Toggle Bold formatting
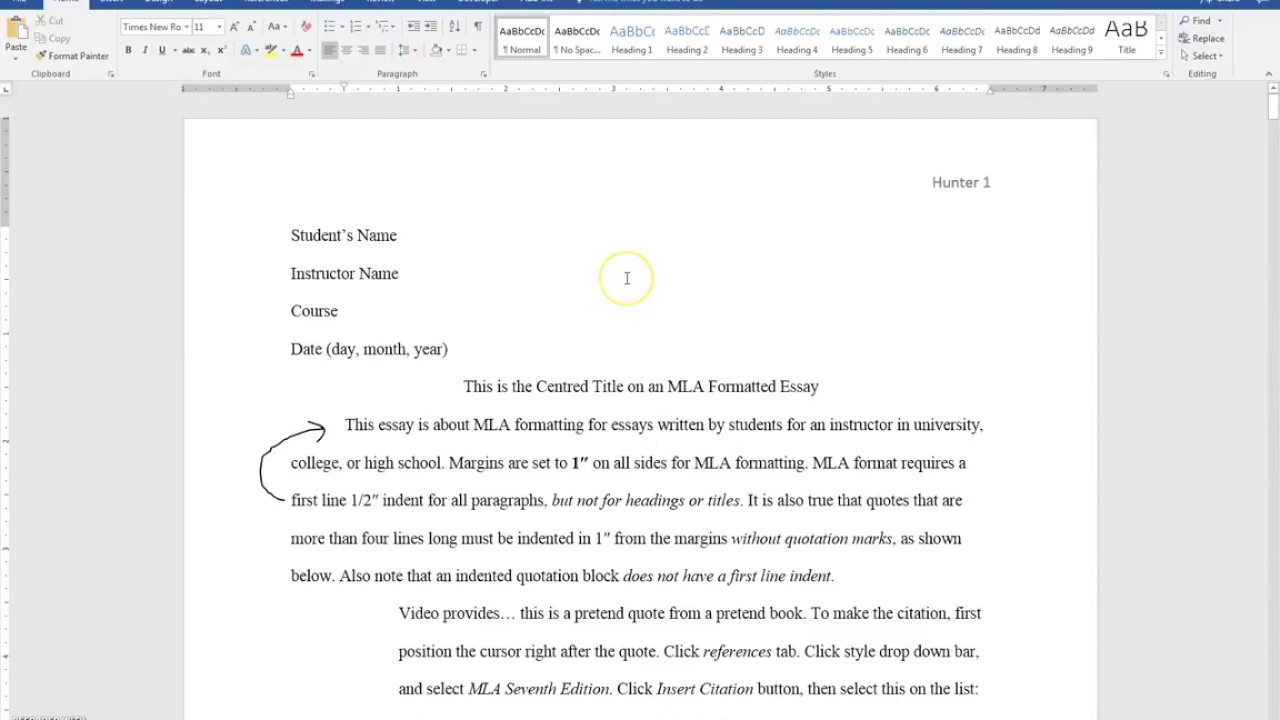Image resolution: width=1280 pixels, height=720 pixels. (x=128, y=50)
